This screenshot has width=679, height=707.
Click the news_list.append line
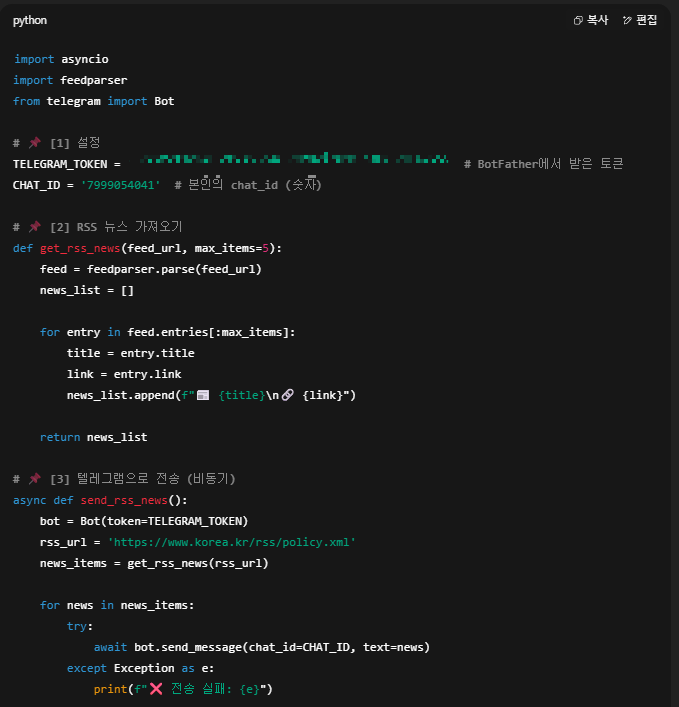pyautogui.click(x=211, y=395)
